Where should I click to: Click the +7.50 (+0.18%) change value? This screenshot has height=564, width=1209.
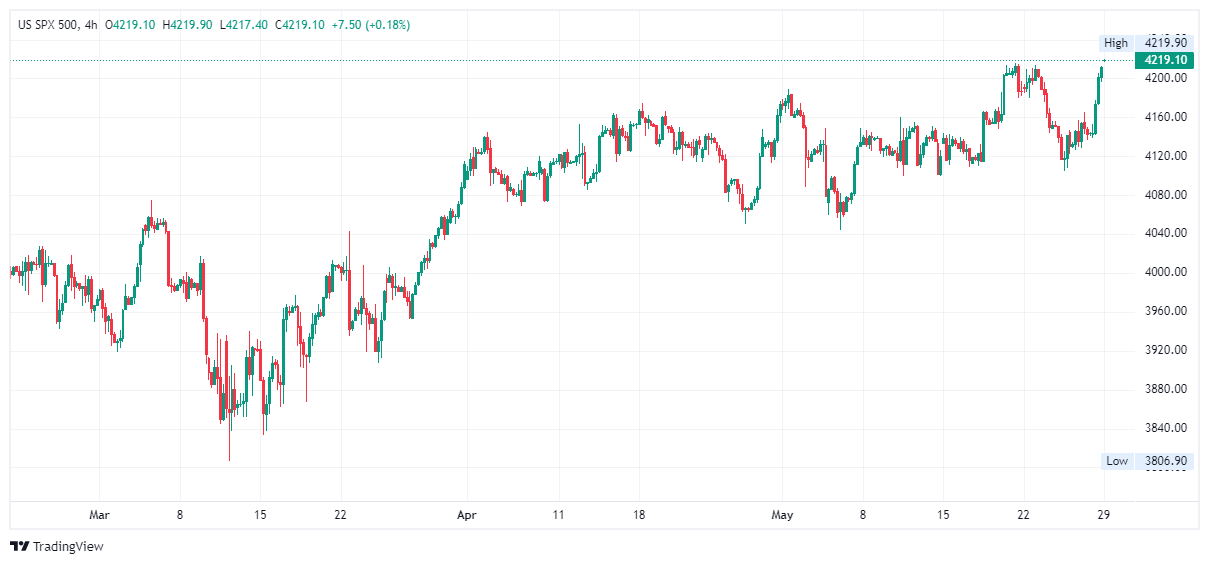coord(372,24)
